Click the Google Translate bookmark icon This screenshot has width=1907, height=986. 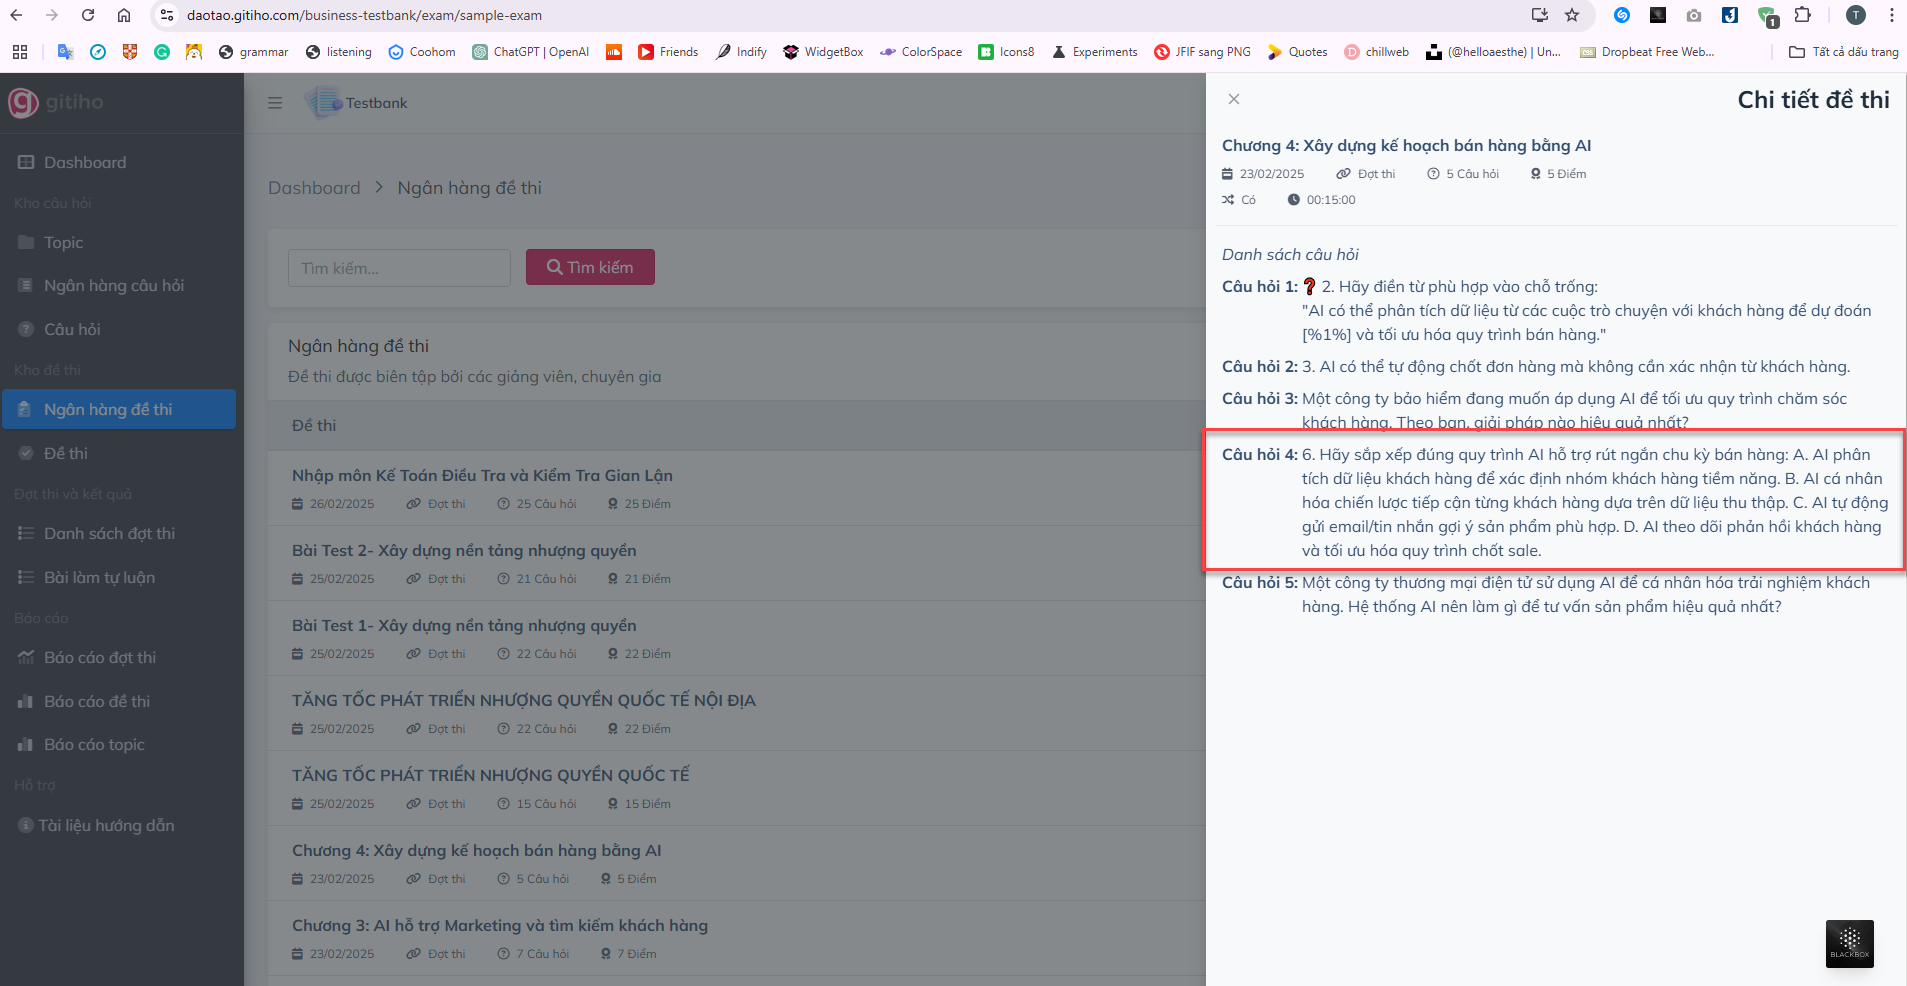point(66,52)
